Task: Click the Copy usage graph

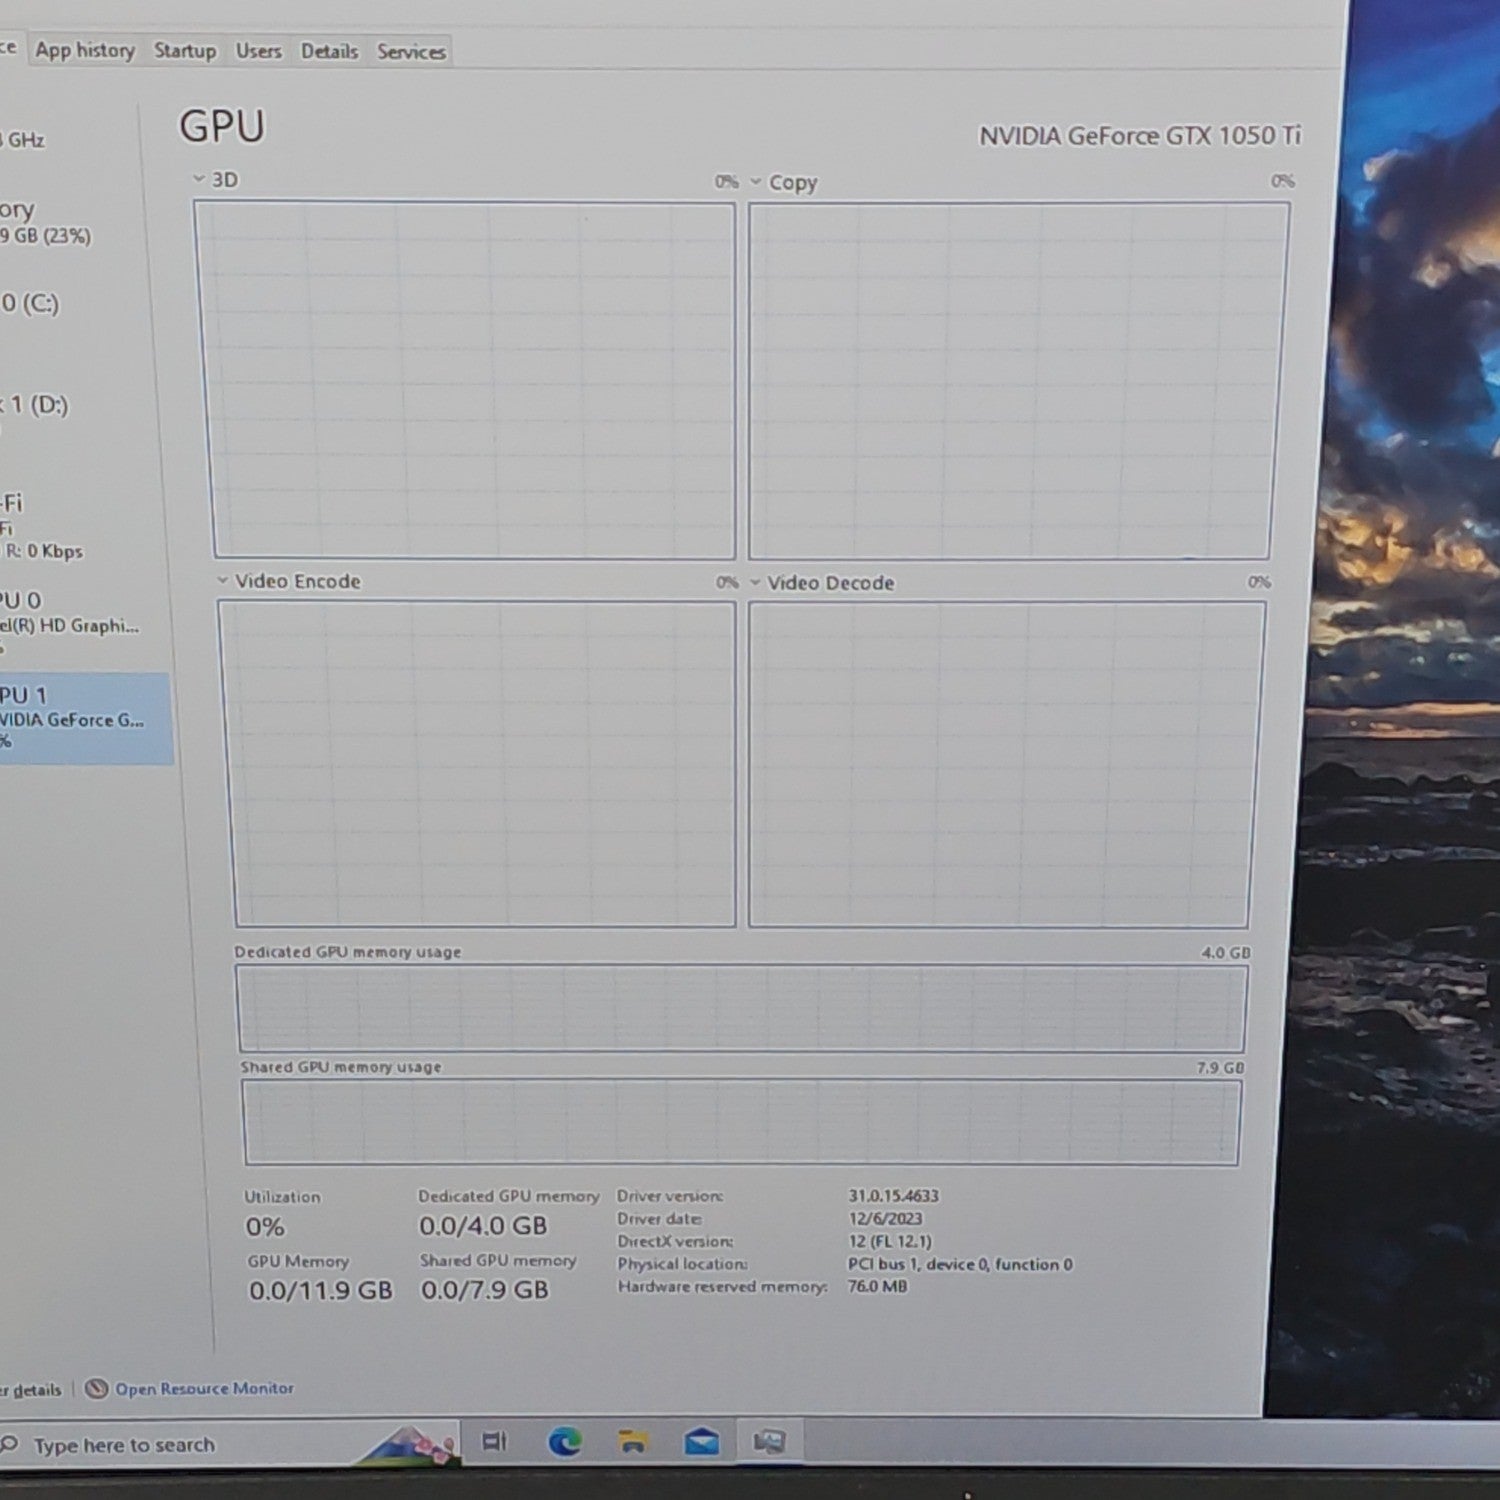Action: click(1018, 381)
